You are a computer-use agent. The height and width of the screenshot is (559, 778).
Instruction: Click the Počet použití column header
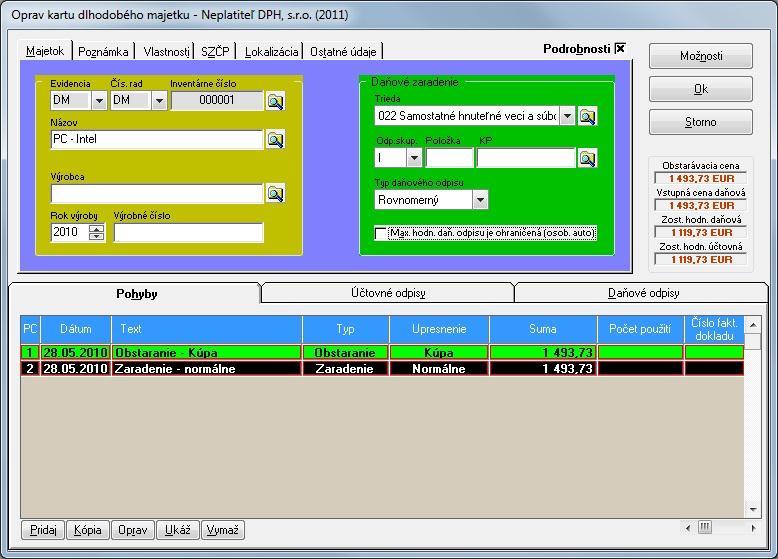click(640, 329)
